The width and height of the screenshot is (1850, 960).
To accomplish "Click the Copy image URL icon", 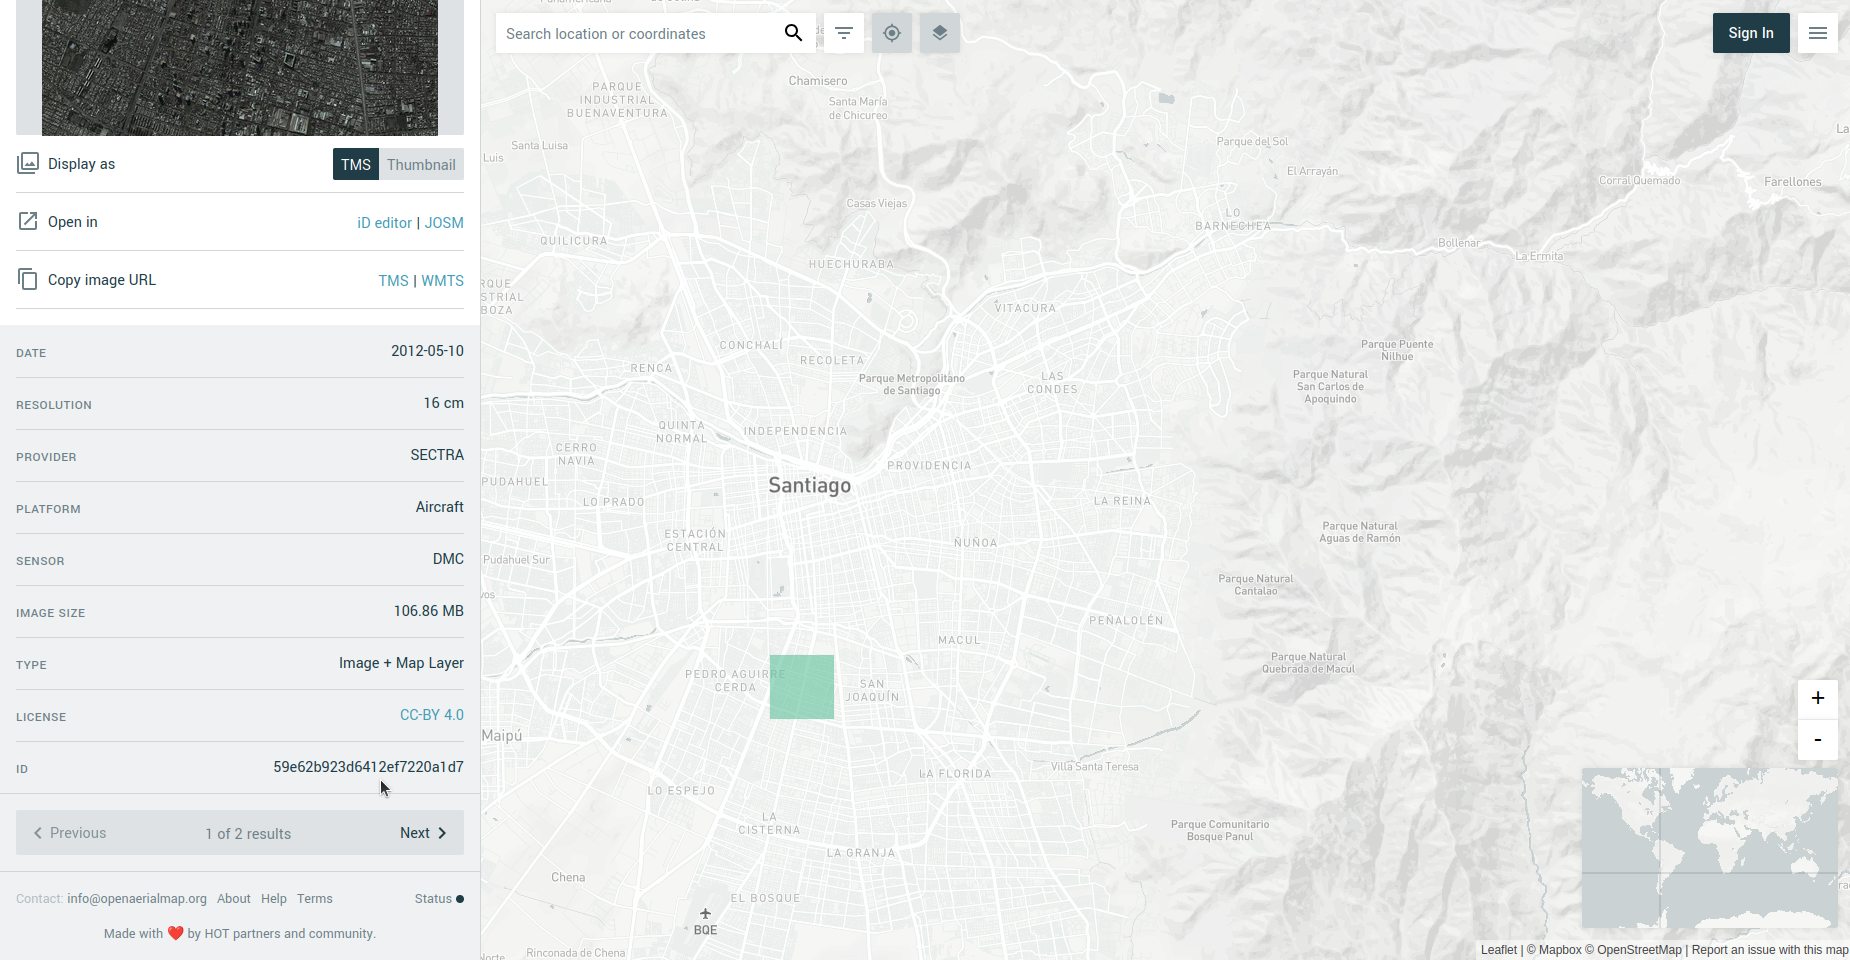I will (x=28, y=279).
